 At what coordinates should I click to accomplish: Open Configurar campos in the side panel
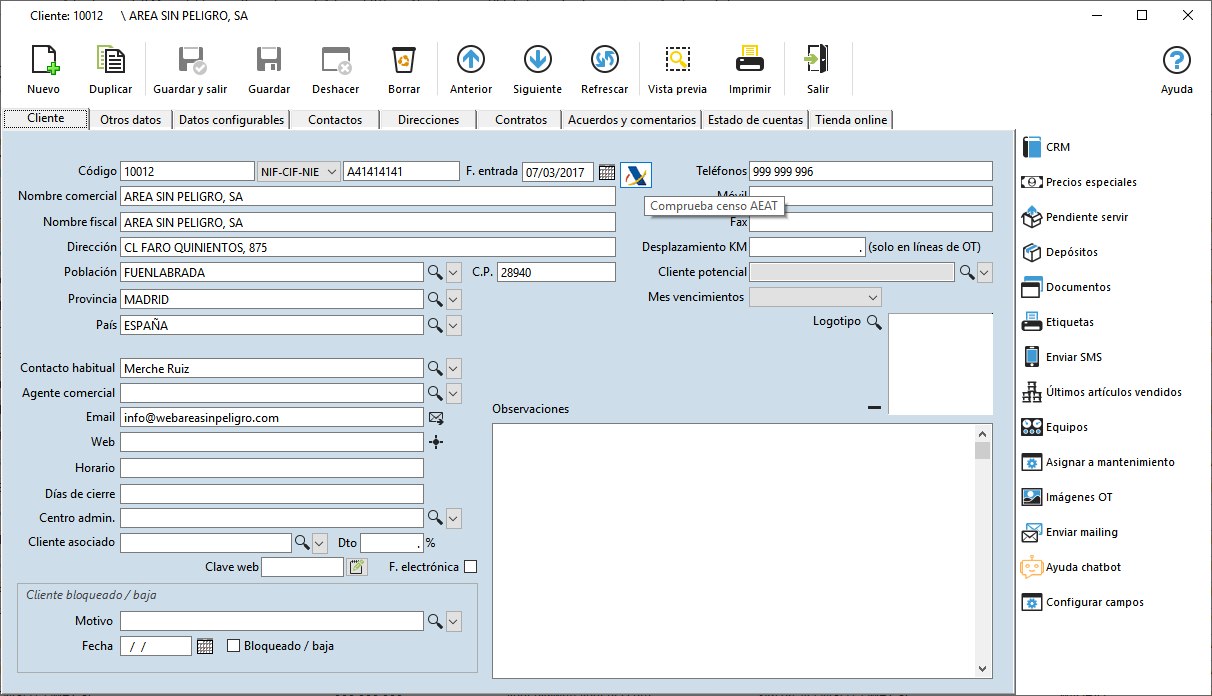click(1083, 602)
